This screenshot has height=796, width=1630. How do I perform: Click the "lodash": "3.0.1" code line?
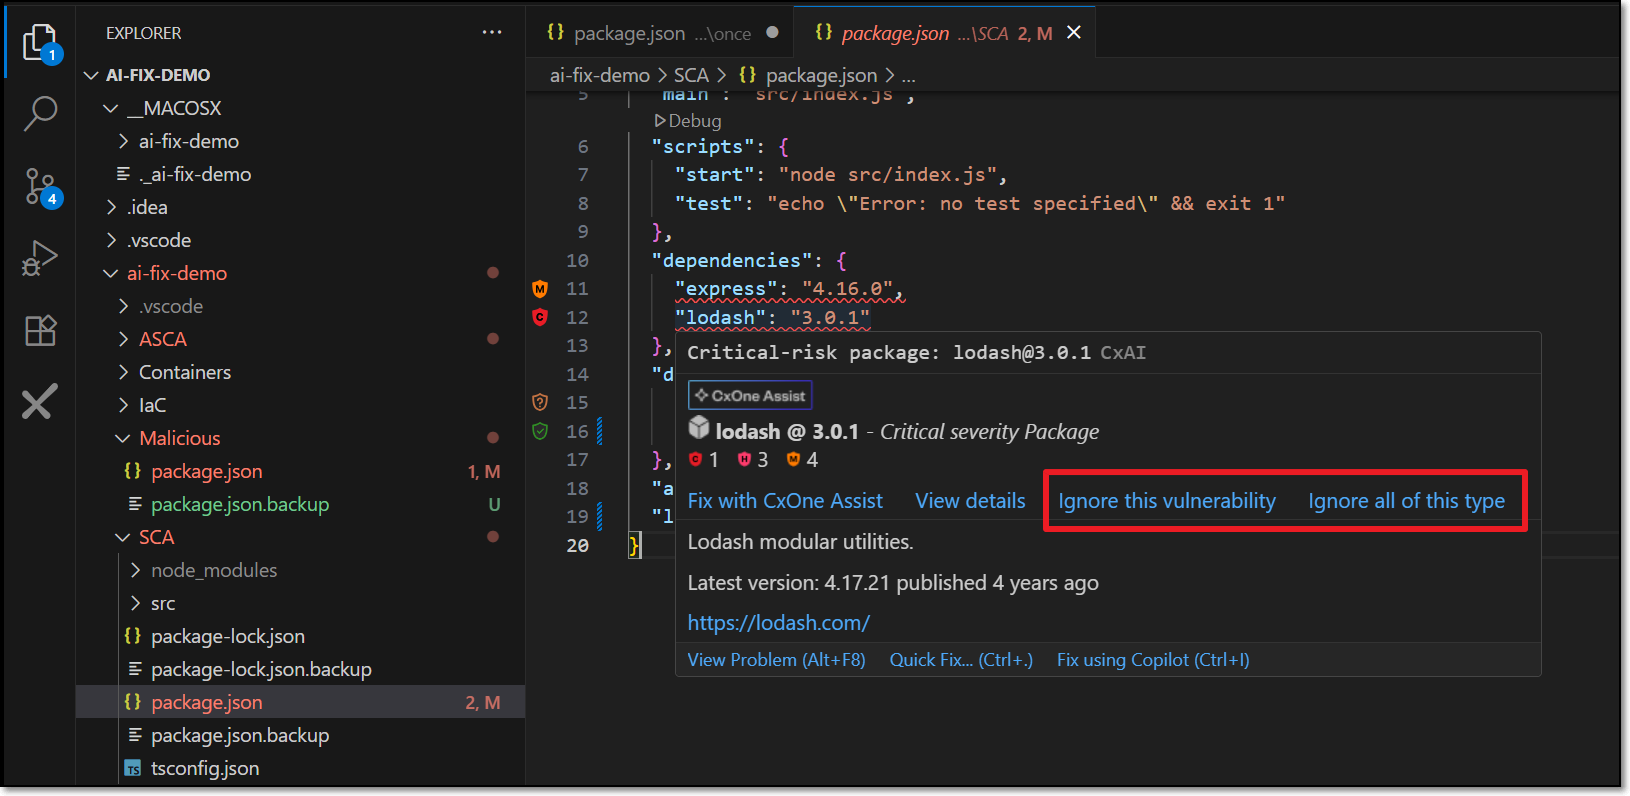pos(772,317)
